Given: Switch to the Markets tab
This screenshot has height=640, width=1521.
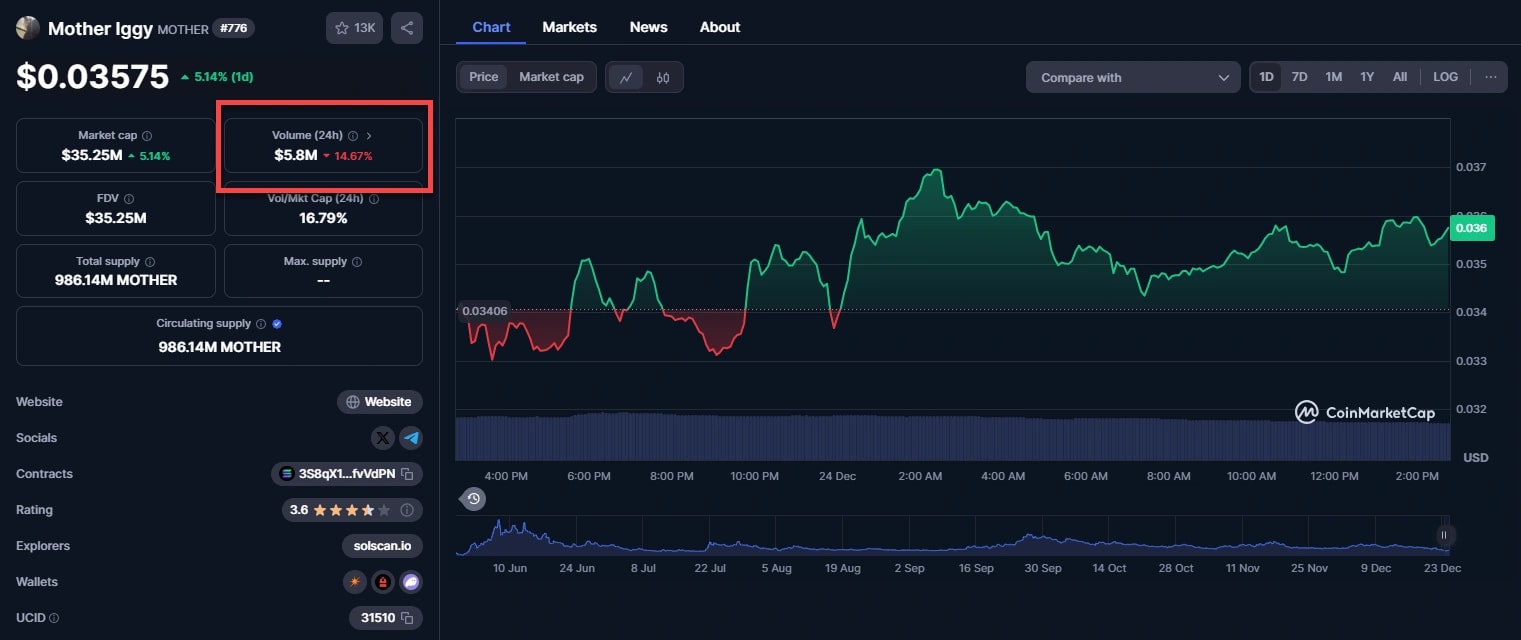Looking at the screenshot, I should click(569, 27).
